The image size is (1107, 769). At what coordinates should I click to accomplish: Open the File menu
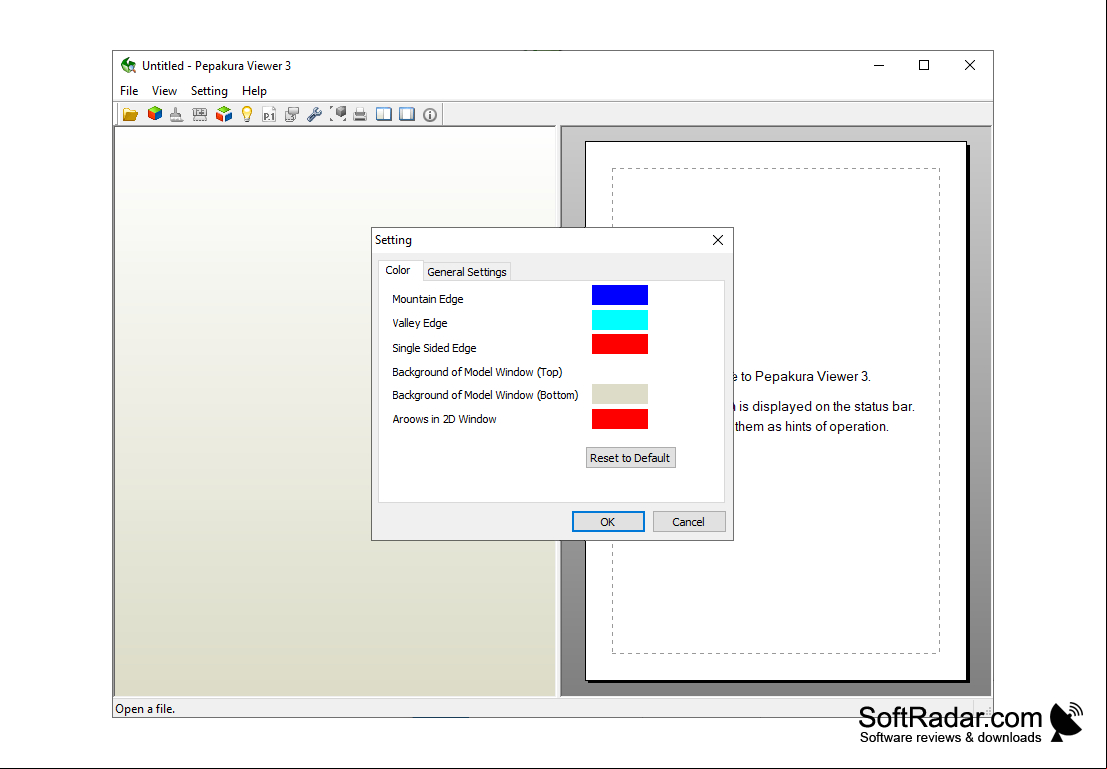(129, 90)
